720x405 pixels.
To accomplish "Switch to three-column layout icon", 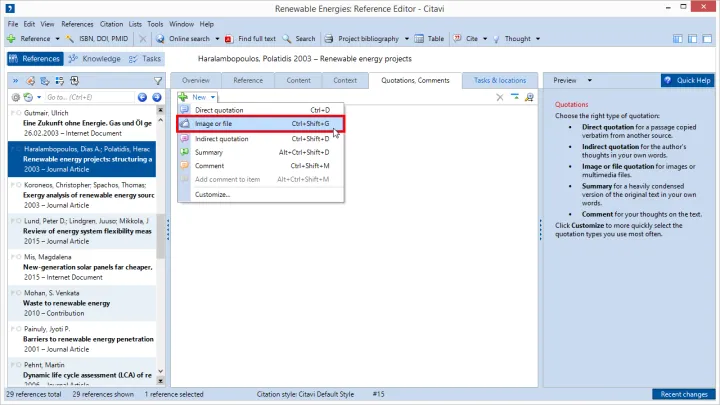I will point(677,39).
